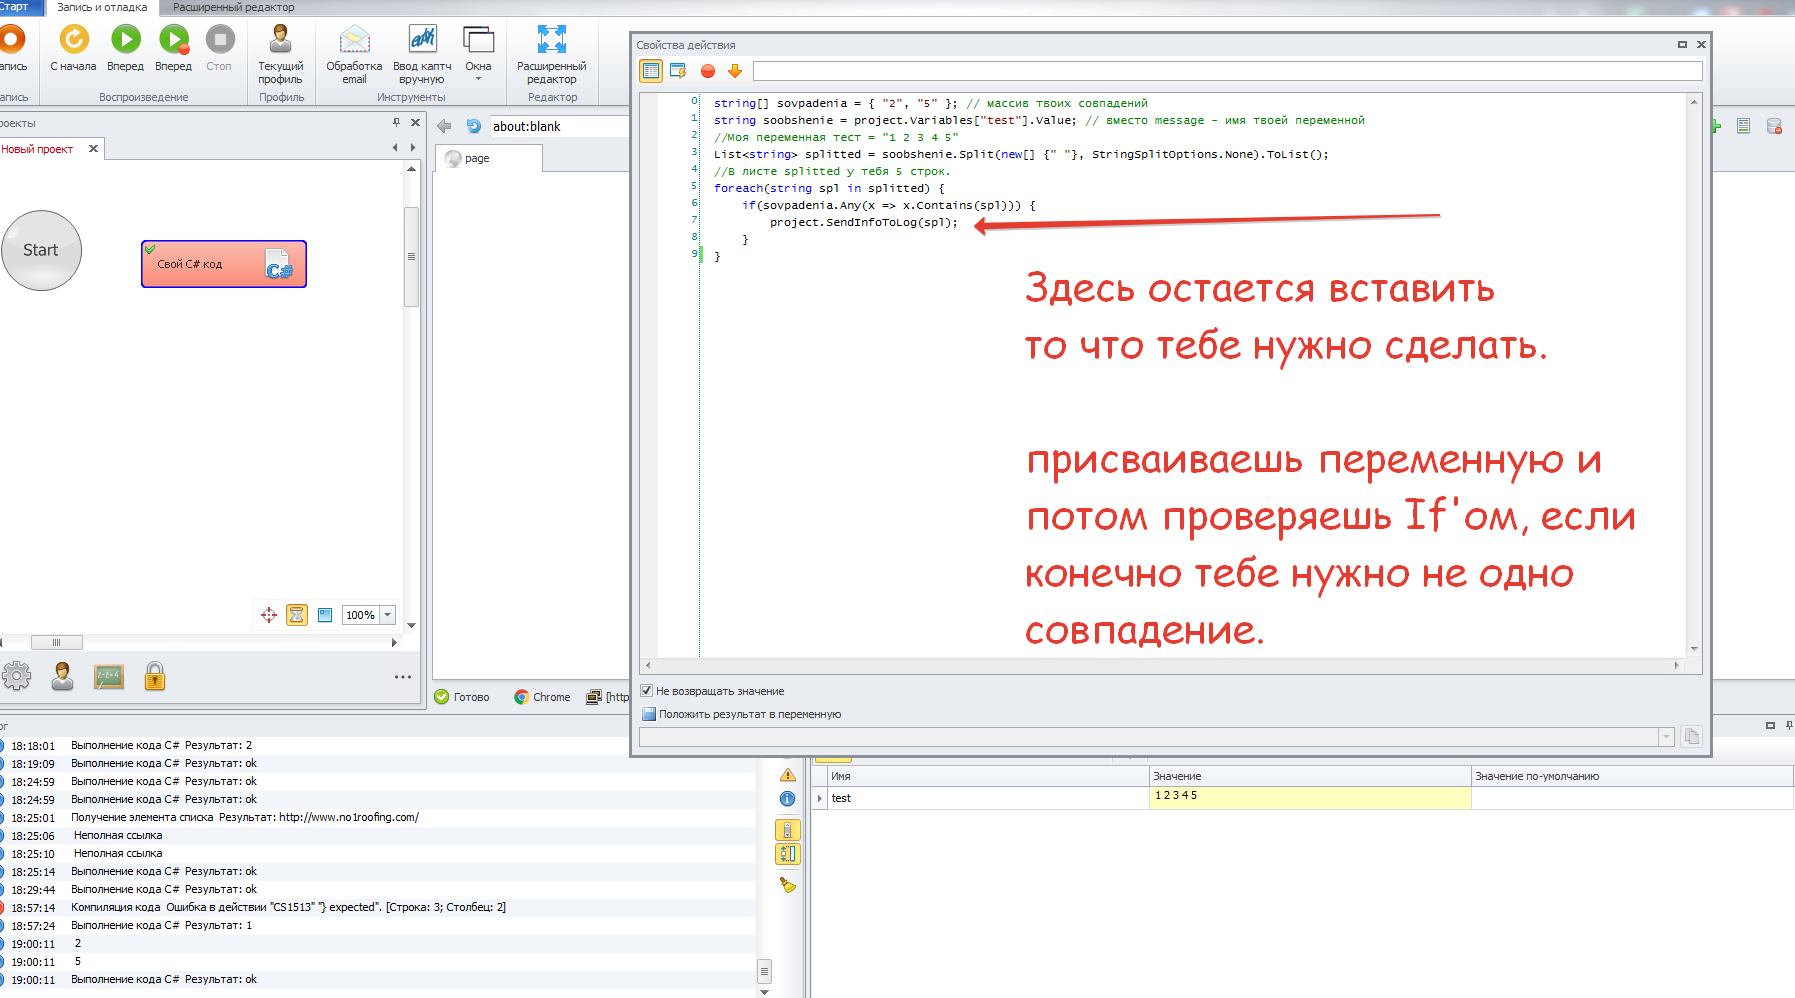The image size is (1795, 998).
Task: Click the log link http://www.no1roofing.com/
Action: 348,817
